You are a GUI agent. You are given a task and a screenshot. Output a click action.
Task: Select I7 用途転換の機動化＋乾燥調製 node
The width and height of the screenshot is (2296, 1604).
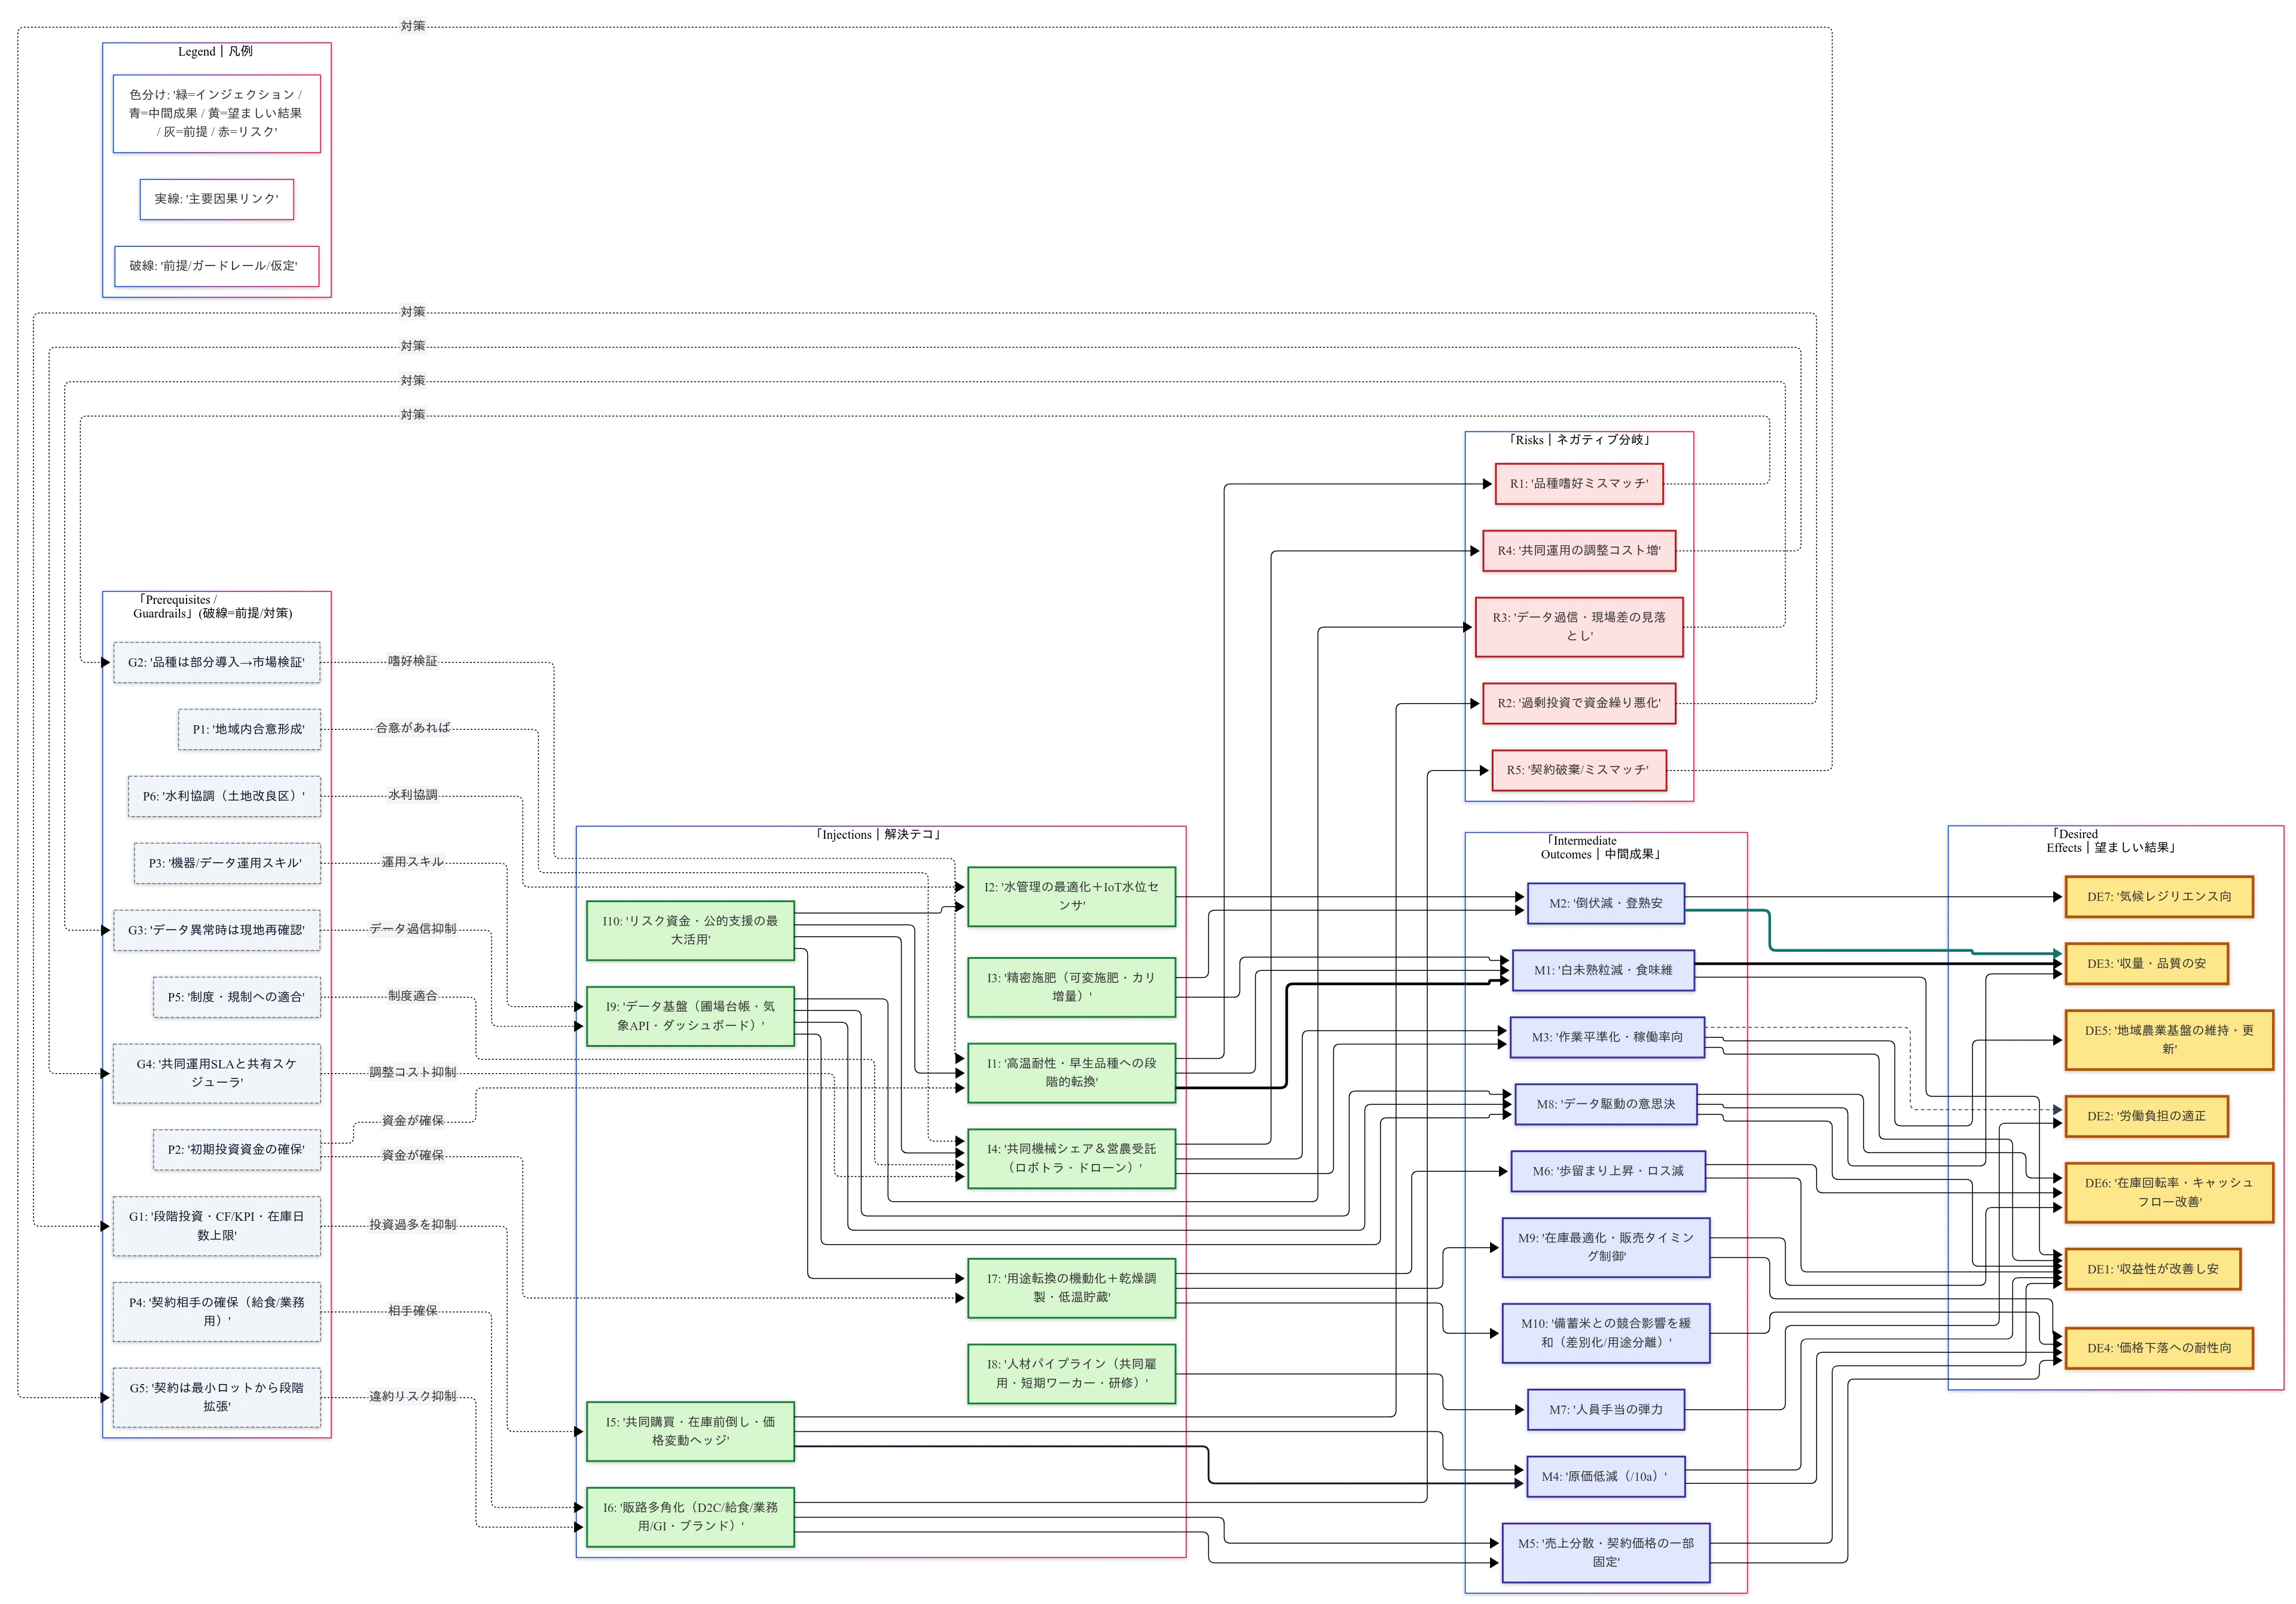1071,1288
